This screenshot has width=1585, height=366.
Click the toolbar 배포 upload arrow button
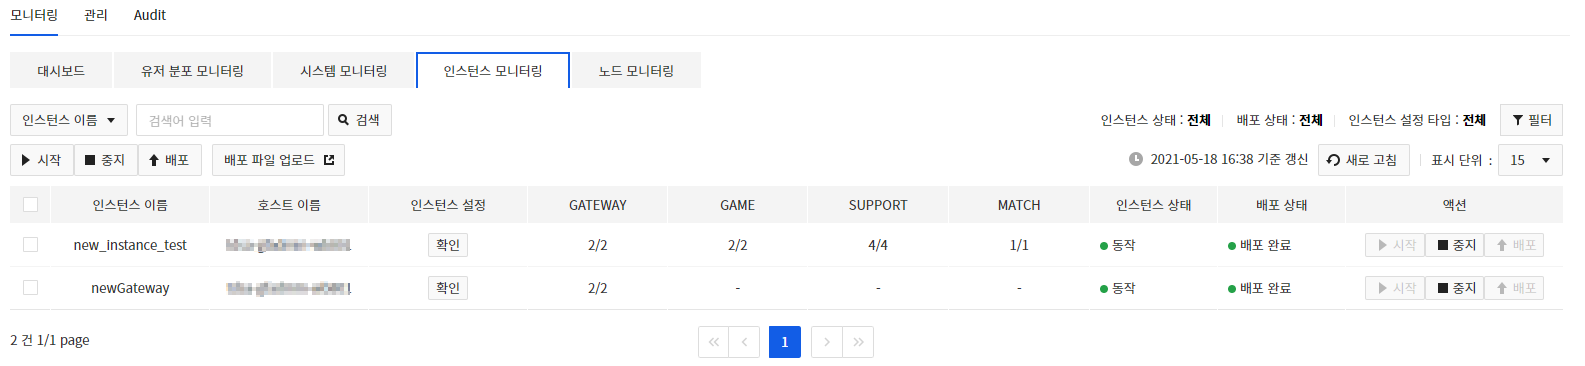pyautogui.click(x=170, y=160)
